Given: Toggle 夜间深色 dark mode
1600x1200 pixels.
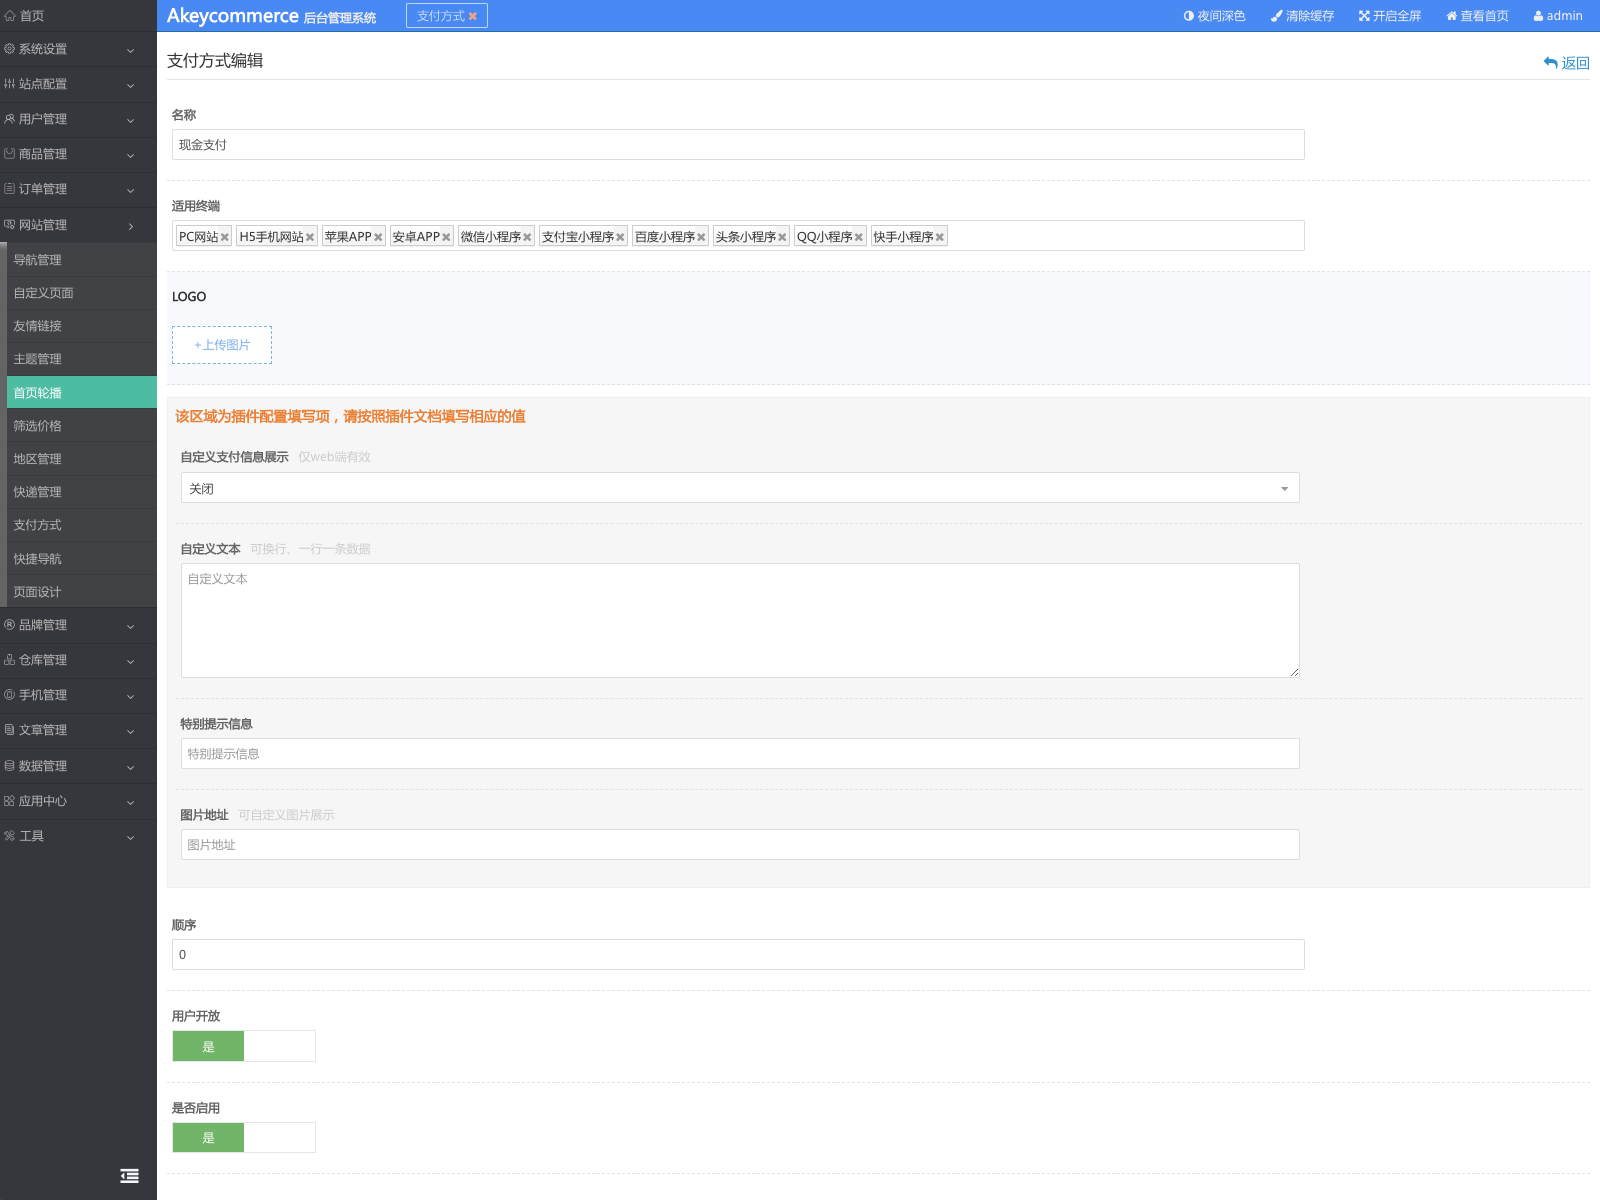Looking at the screenshot, I should [x=1214, y=16].
